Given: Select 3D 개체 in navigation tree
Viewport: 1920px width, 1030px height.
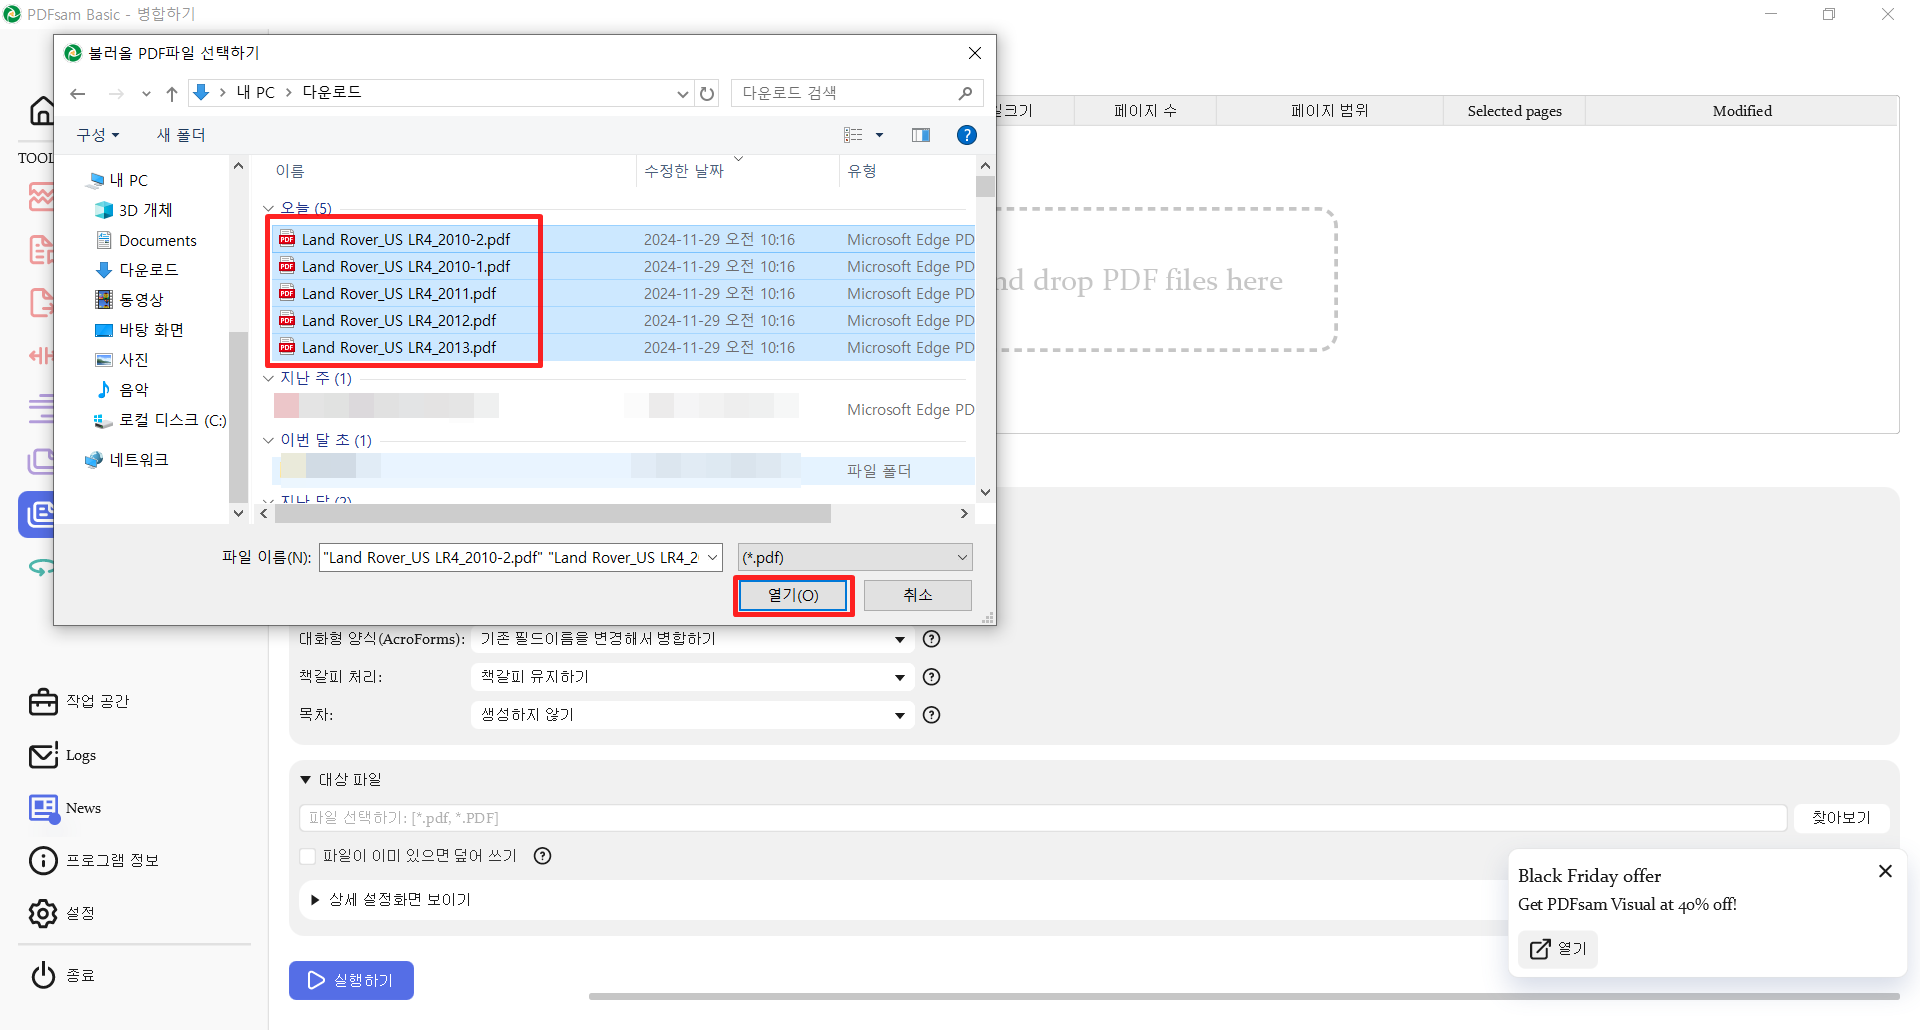Looking at the screenshot, I should [134, 210].
